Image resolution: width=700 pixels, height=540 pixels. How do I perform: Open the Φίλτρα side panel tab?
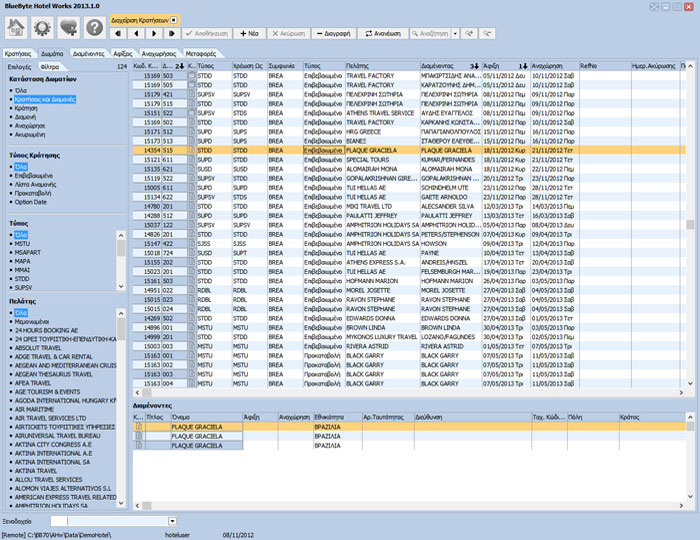pos(50,66)
